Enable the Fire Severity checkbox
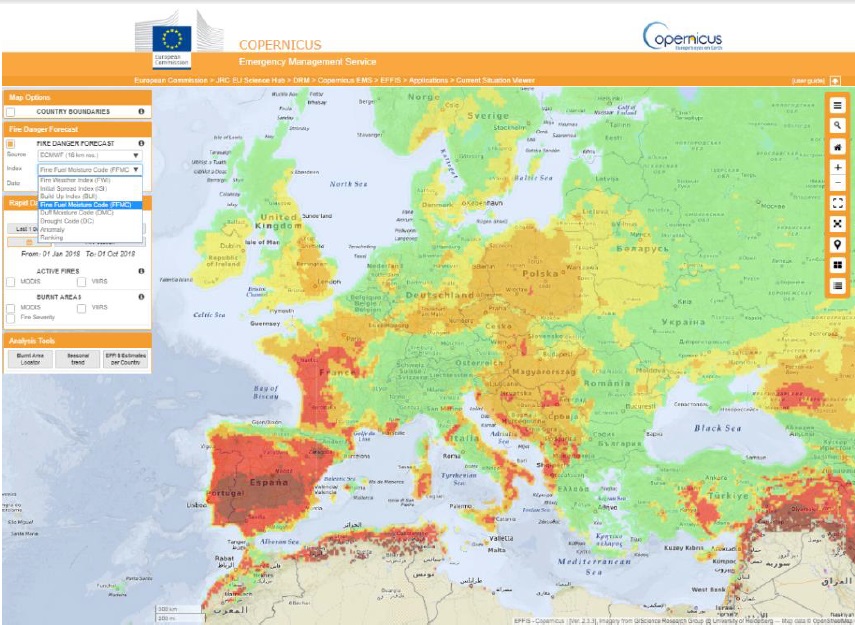Image resolution: width=855 pixels, height=625 pixels. point(11,318)
